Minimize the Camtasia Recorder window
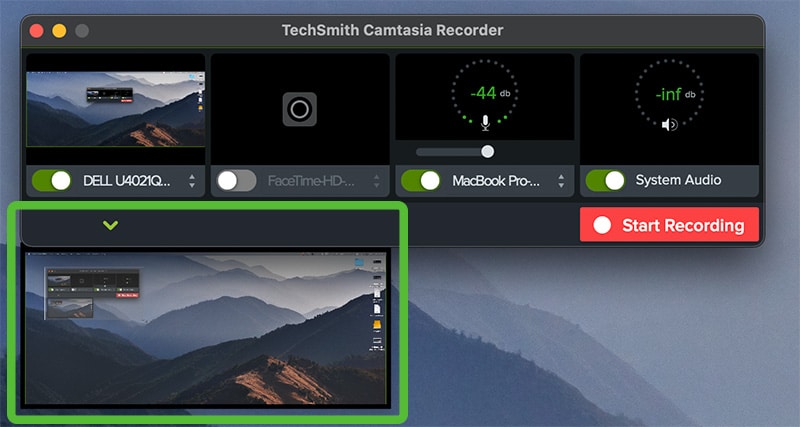Viewport: 800px width, 427px height. (59, 31)
